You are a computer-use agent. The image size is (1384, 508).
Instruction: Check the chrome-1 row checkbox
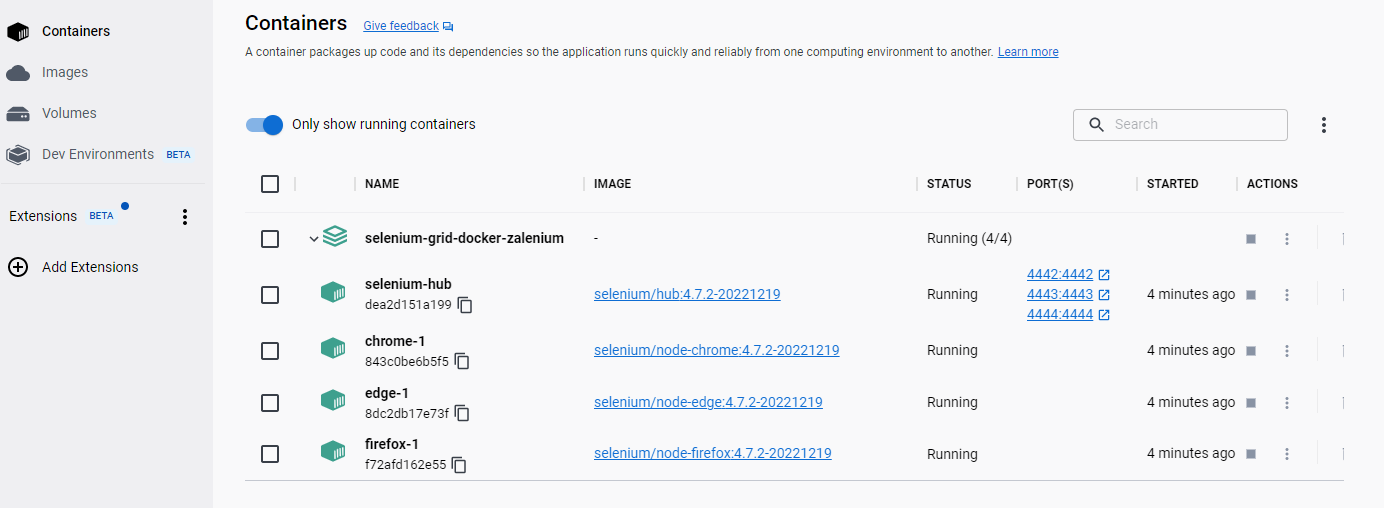coord(270,351)
